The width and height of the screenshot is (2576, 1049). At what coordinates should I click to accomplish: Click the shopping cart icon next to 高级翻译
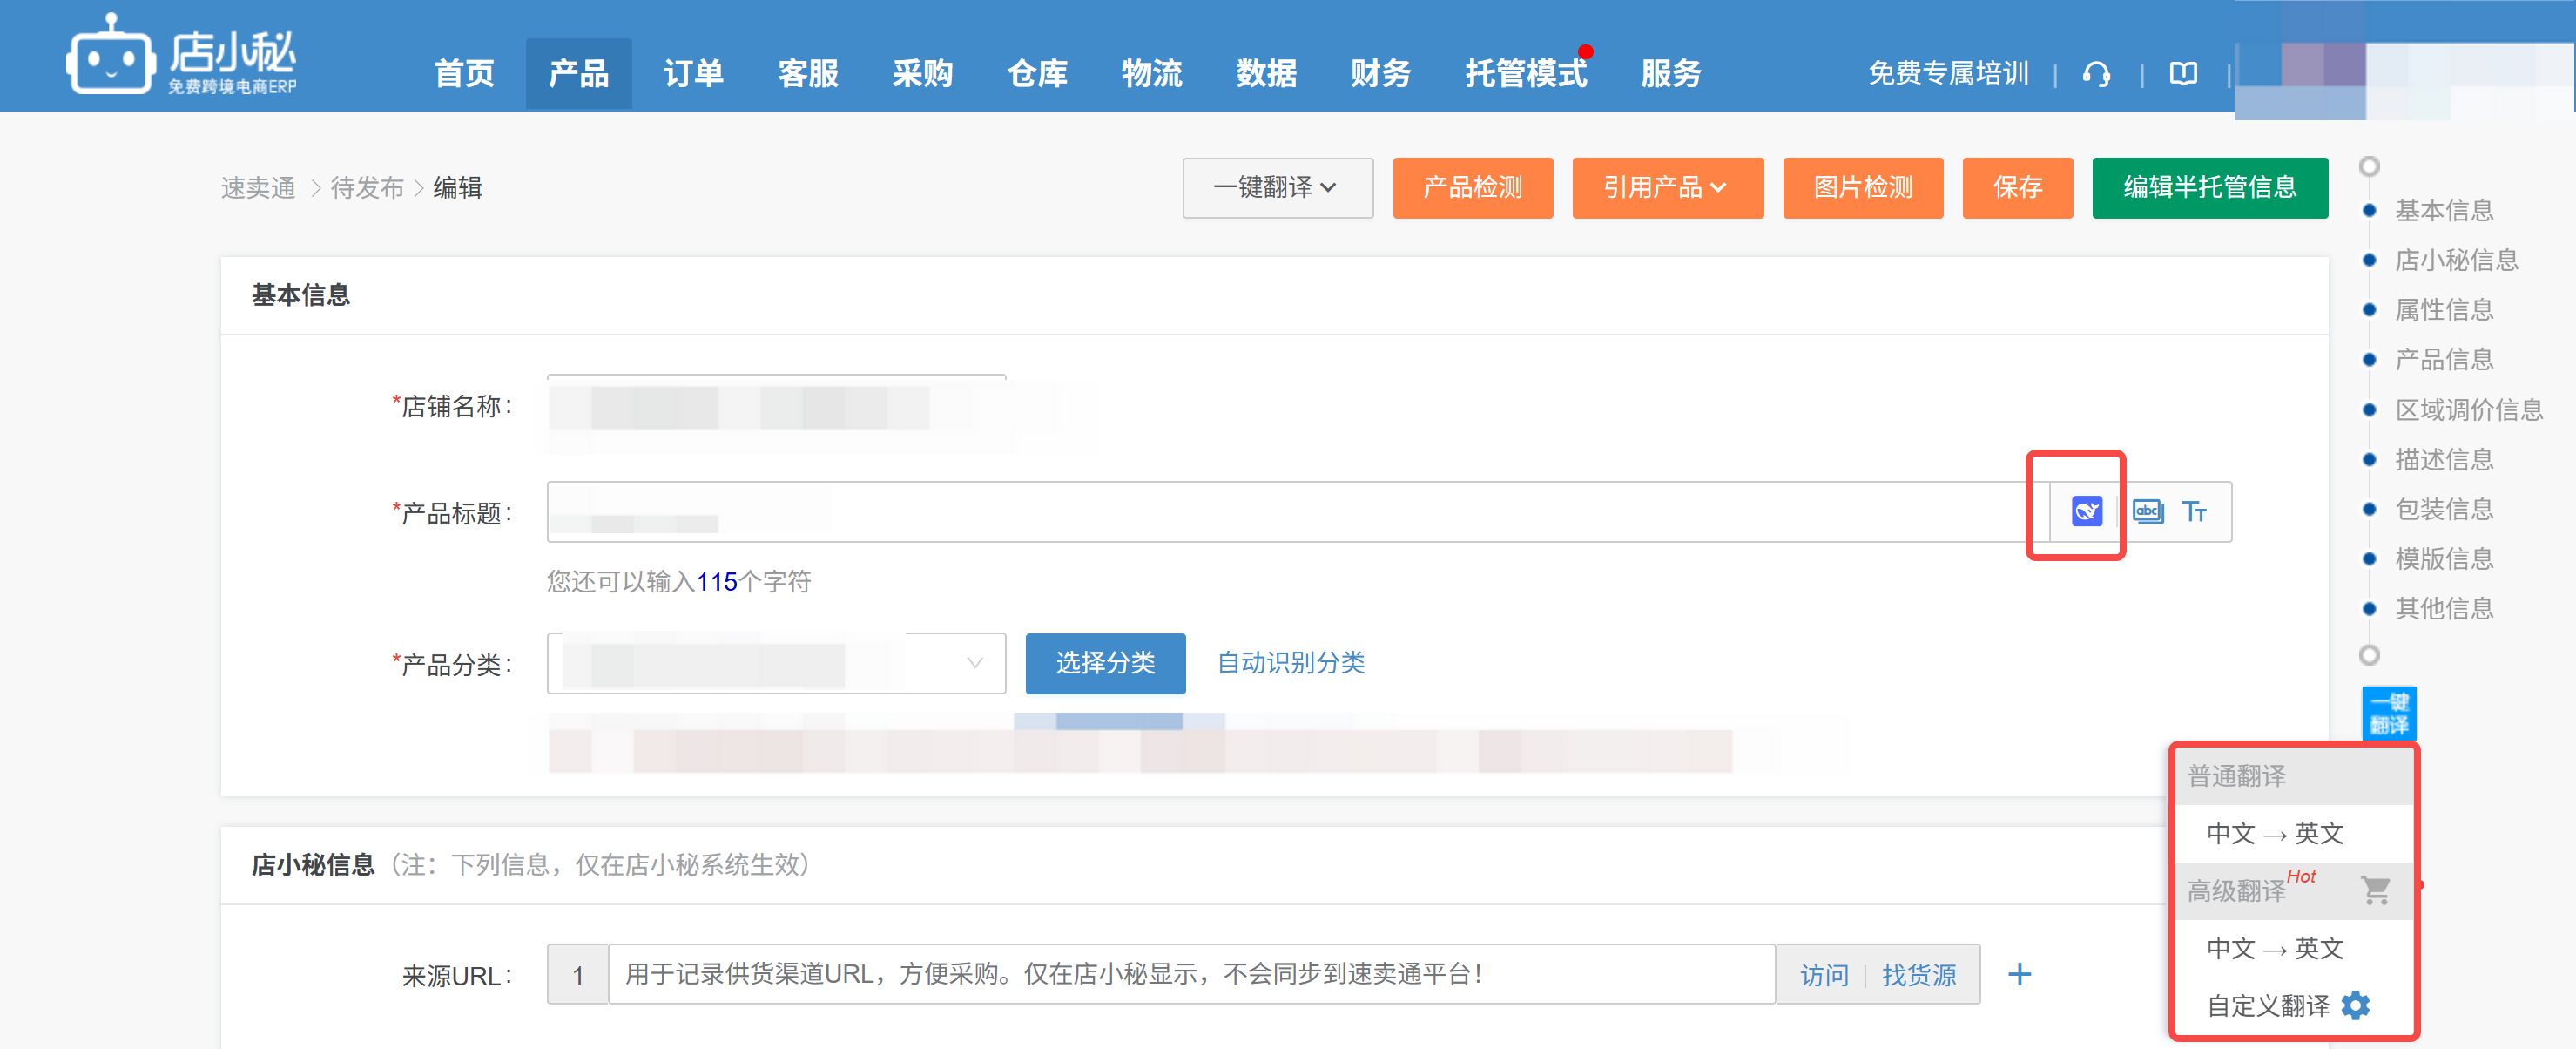point(2376,889)
